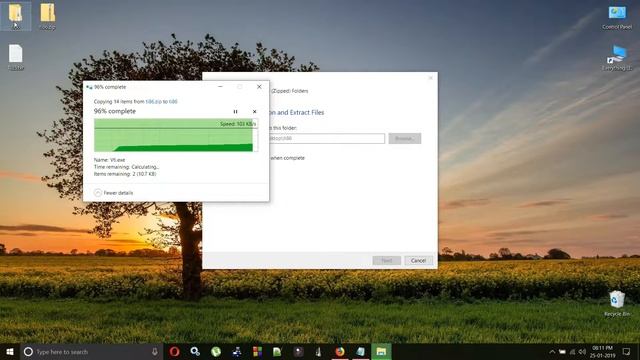Open the round green app on taskbar
The image size is (640, 360).
216,351
